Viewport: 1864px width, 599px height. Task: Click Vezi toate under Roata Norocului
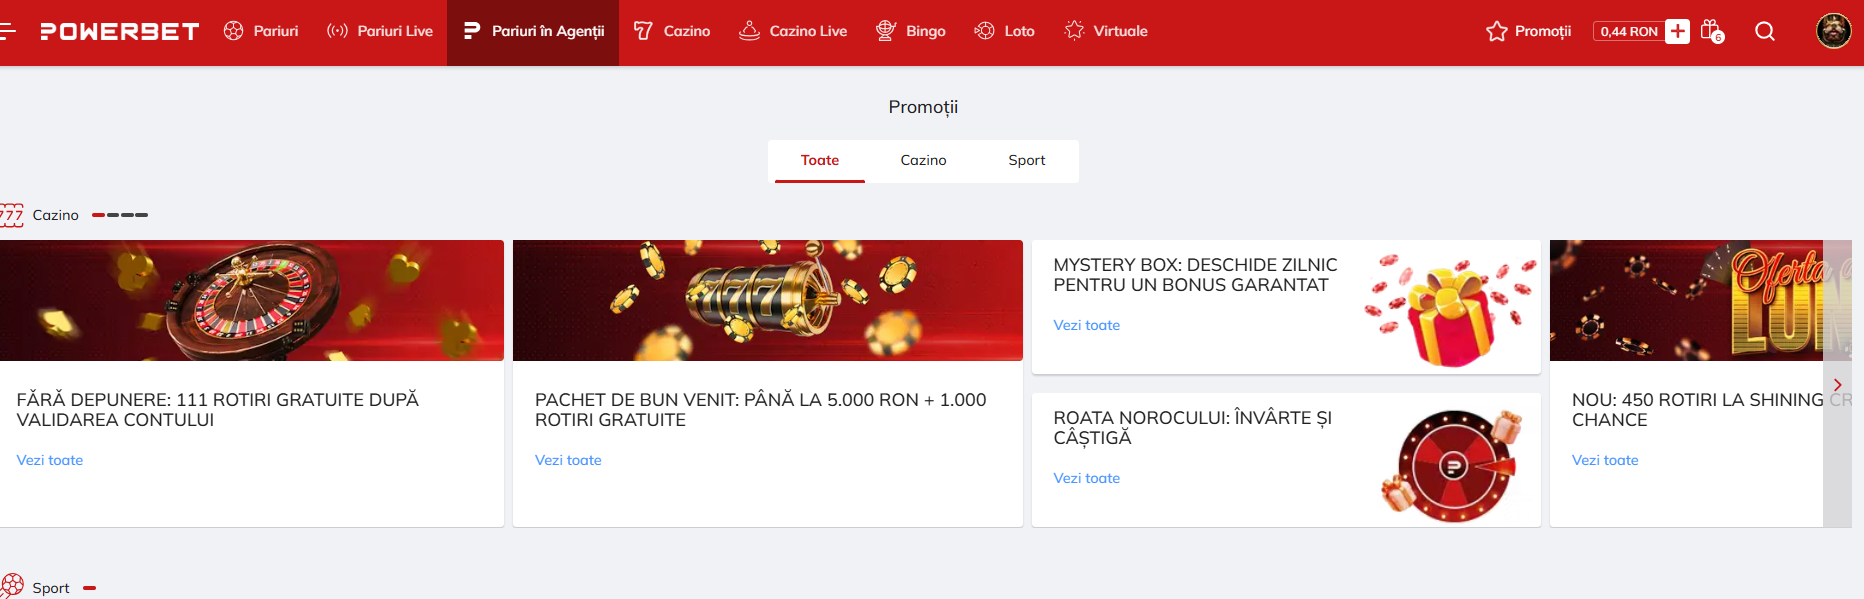point(1086,478)
